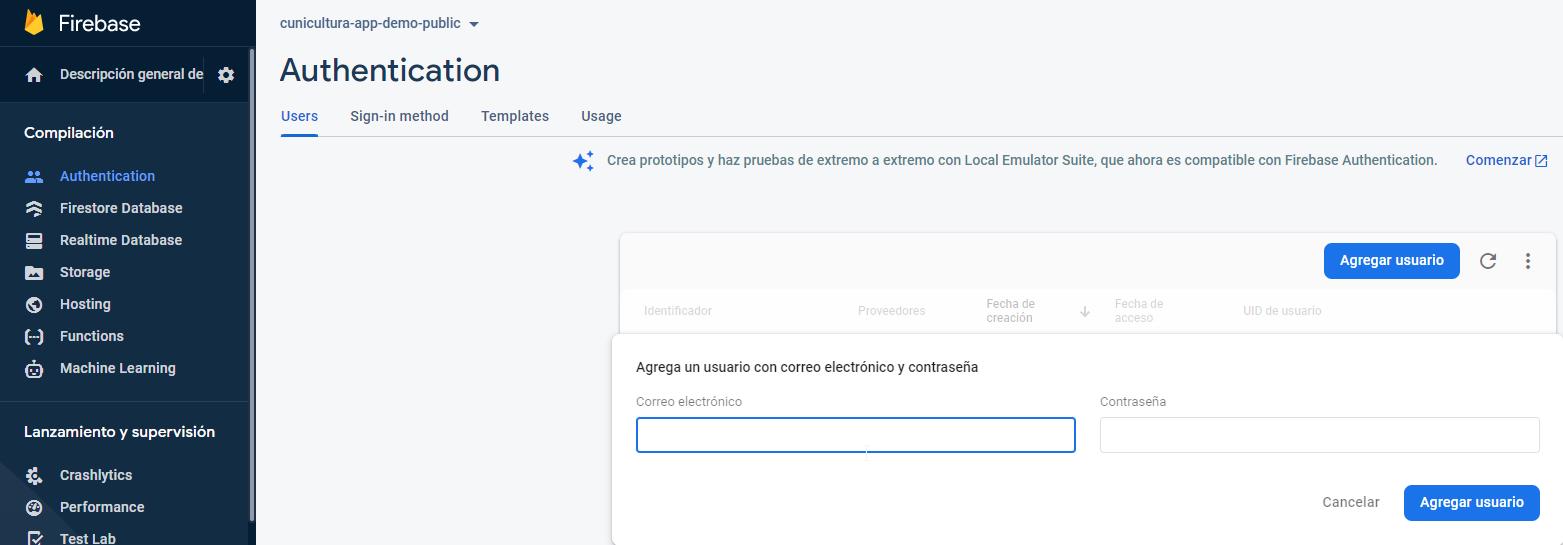Click the Lanzamiento y supervisión section heading
The image size is (1563, 545).
click(119, 432)
